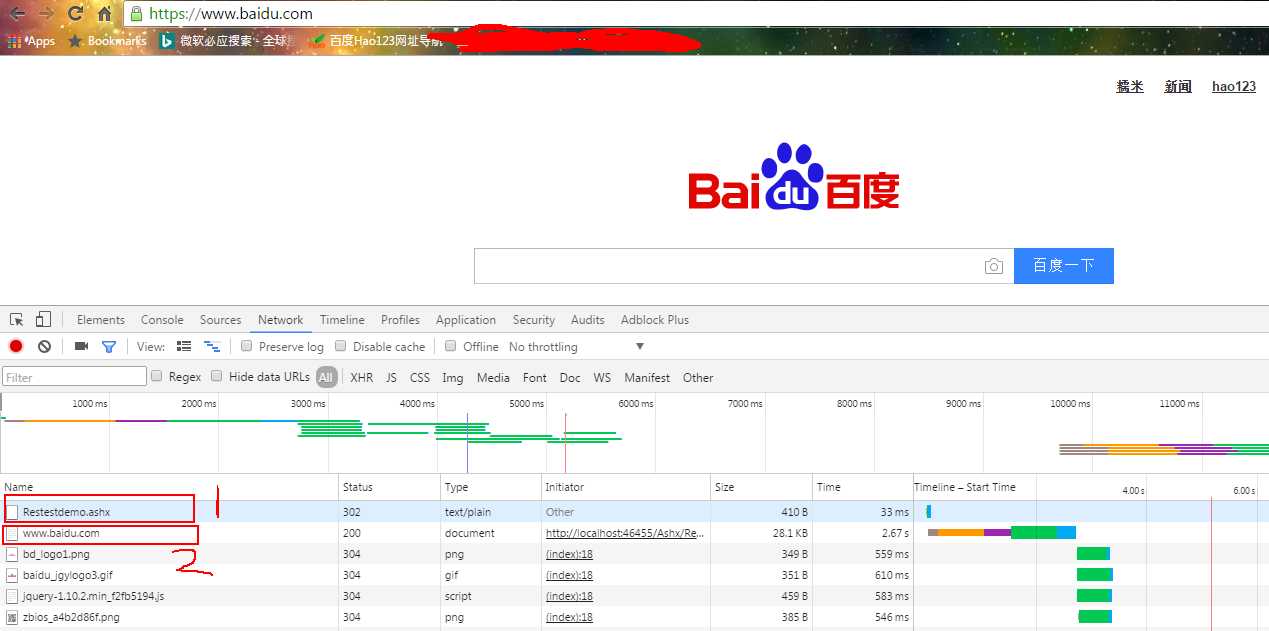This screenshot has height=631, width=1269.
Task: Select the www.baidu.com request row
Action: [634, 533]
